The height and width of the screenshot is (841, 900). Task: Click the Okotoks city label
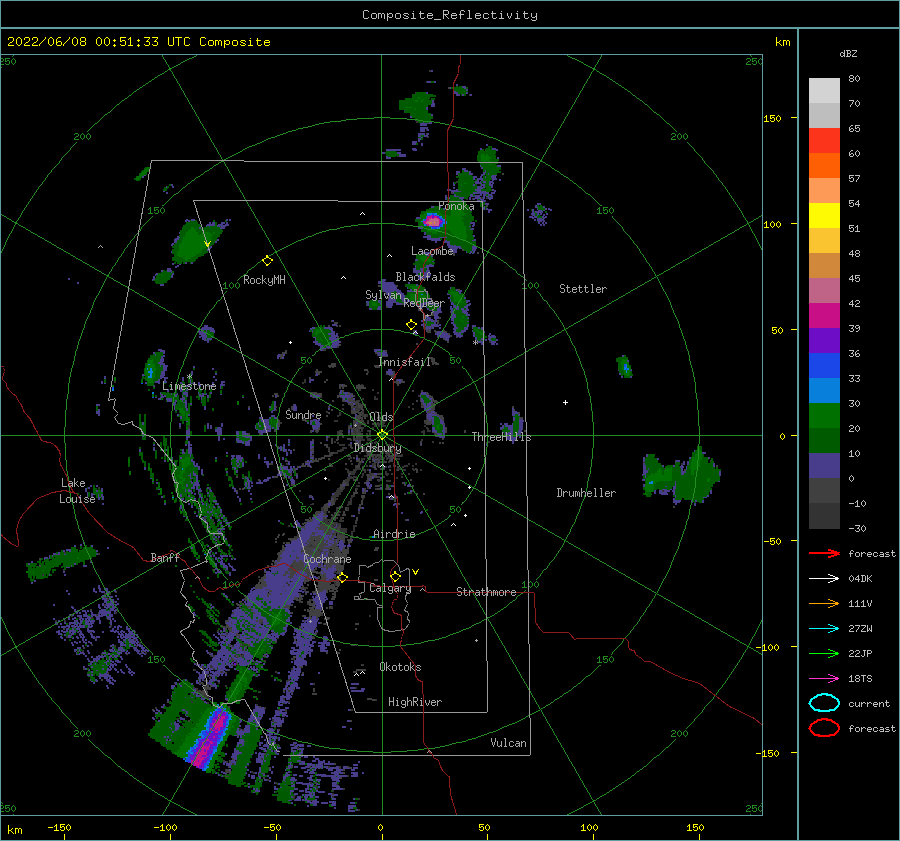coord(400,667)
